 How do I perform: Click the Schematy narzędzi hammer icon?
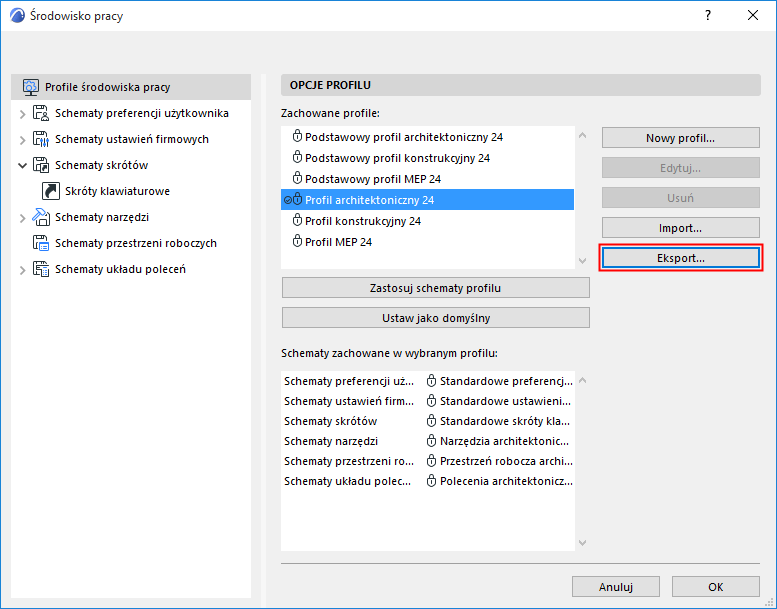[x=41, y=217]
